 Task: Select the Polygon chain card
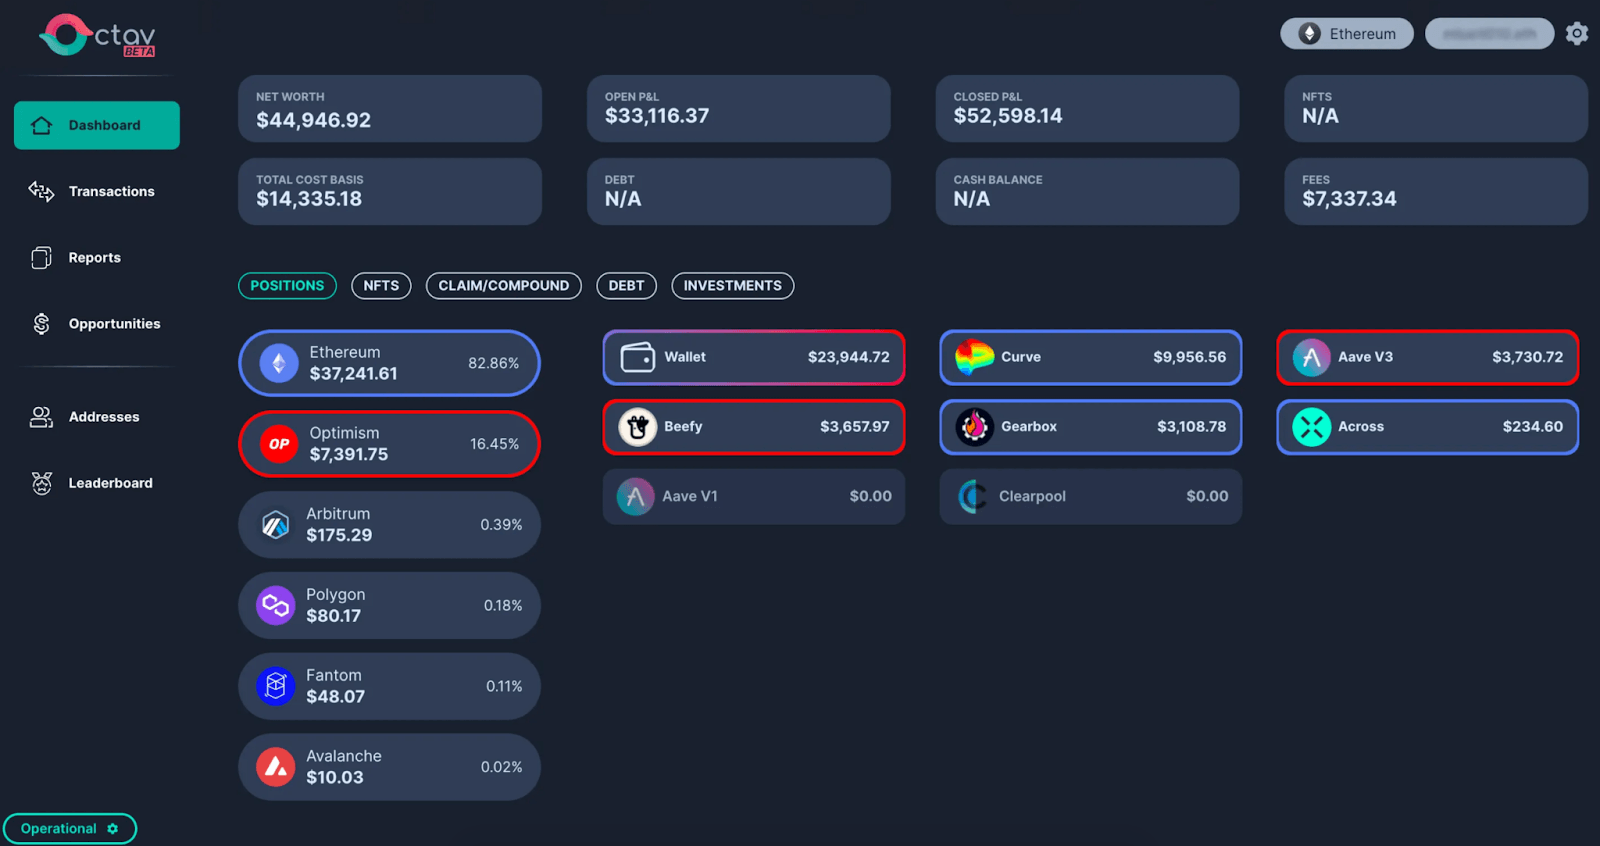[389, 606]
